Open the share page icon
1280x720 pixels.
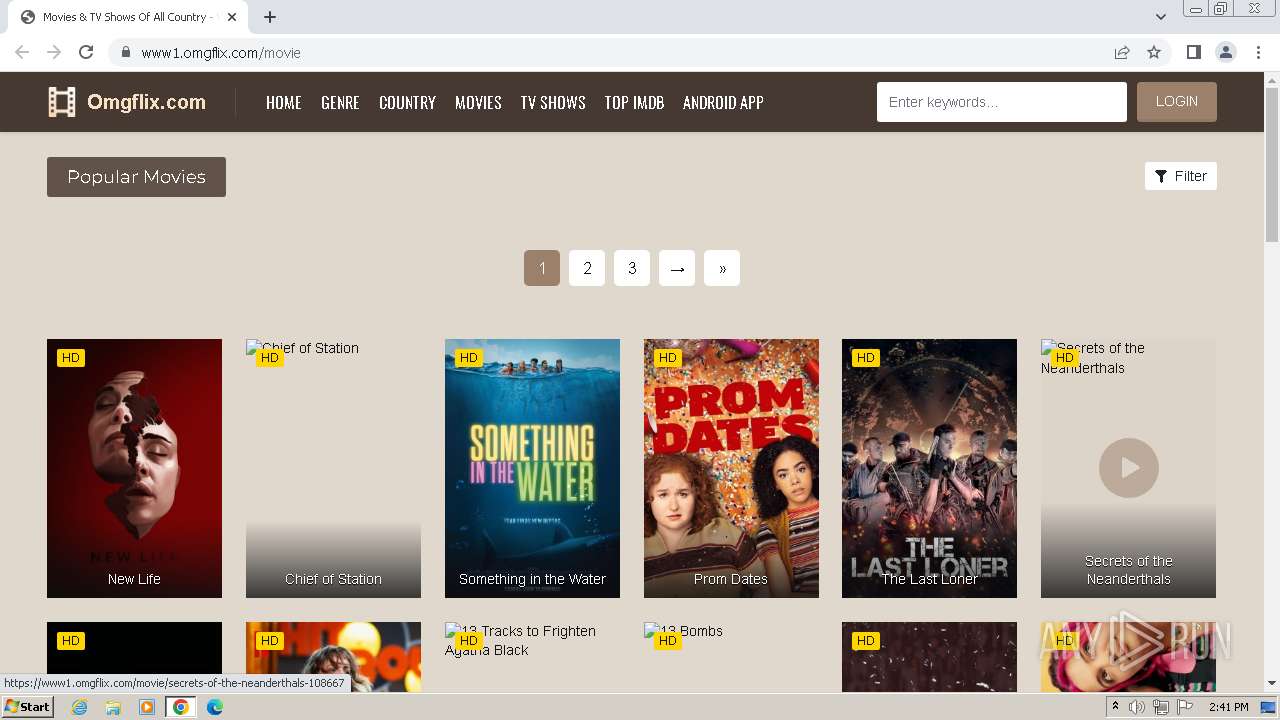pyautogui.click(x=1122, y=52)
